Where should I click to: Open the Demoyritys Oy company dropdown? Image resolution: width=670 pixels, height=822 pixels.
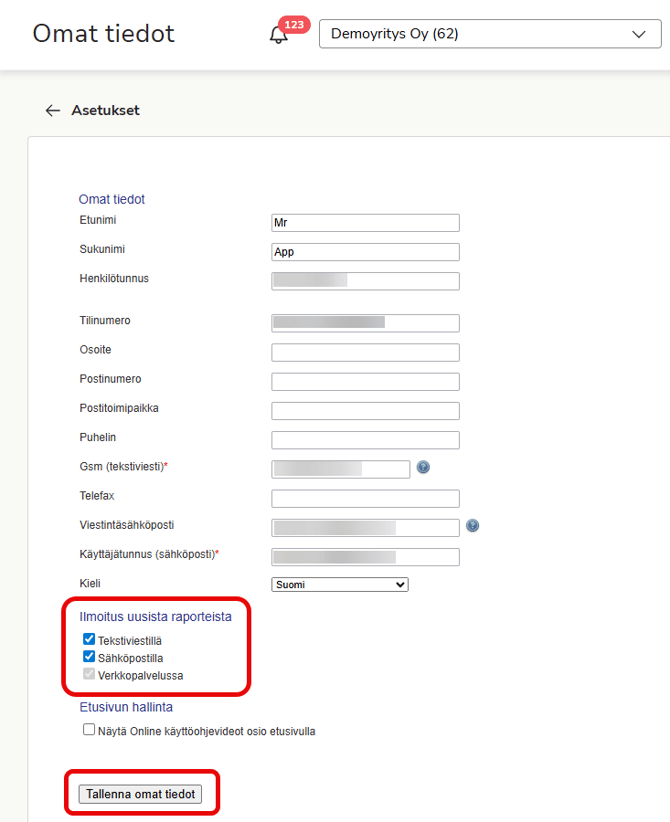488,35
